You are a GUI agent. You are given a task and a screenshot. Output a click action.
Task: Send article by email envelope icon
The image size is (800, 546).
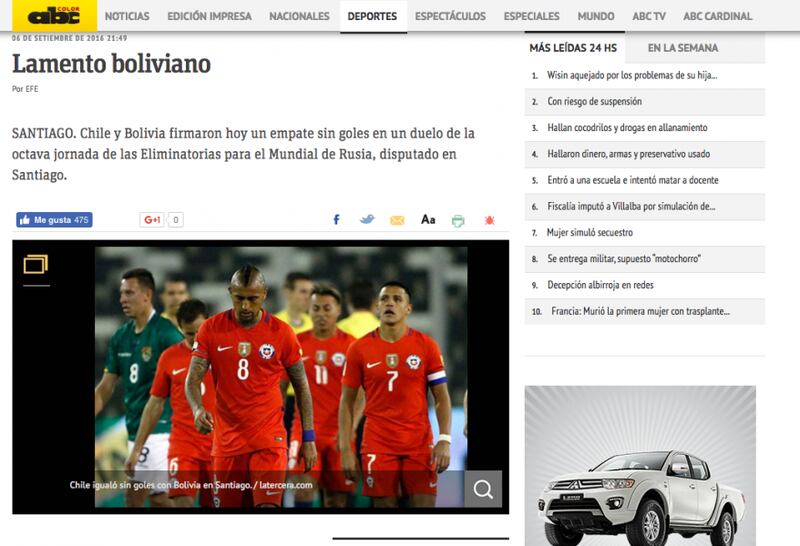(397, 220)
